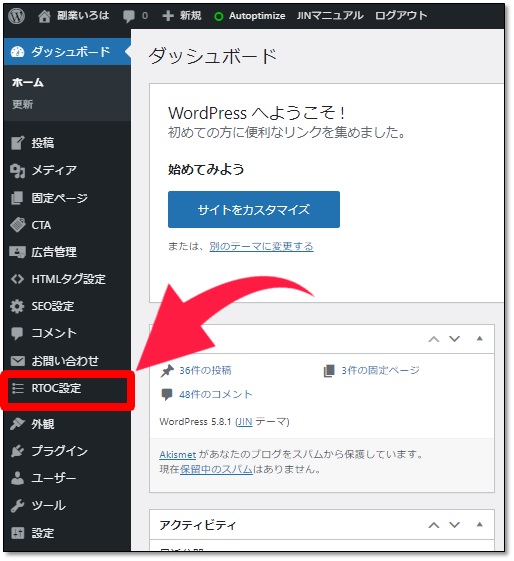Move アクティビティ widget down with its arrow

coord(454,525)
